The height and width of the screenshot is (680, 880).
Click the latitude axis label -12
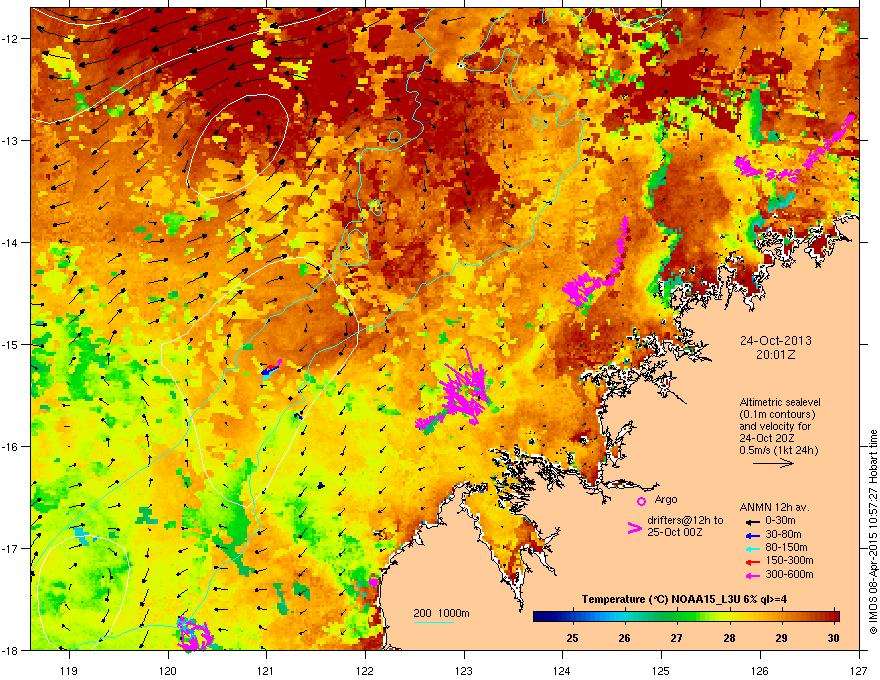click(x=11, y=38)
